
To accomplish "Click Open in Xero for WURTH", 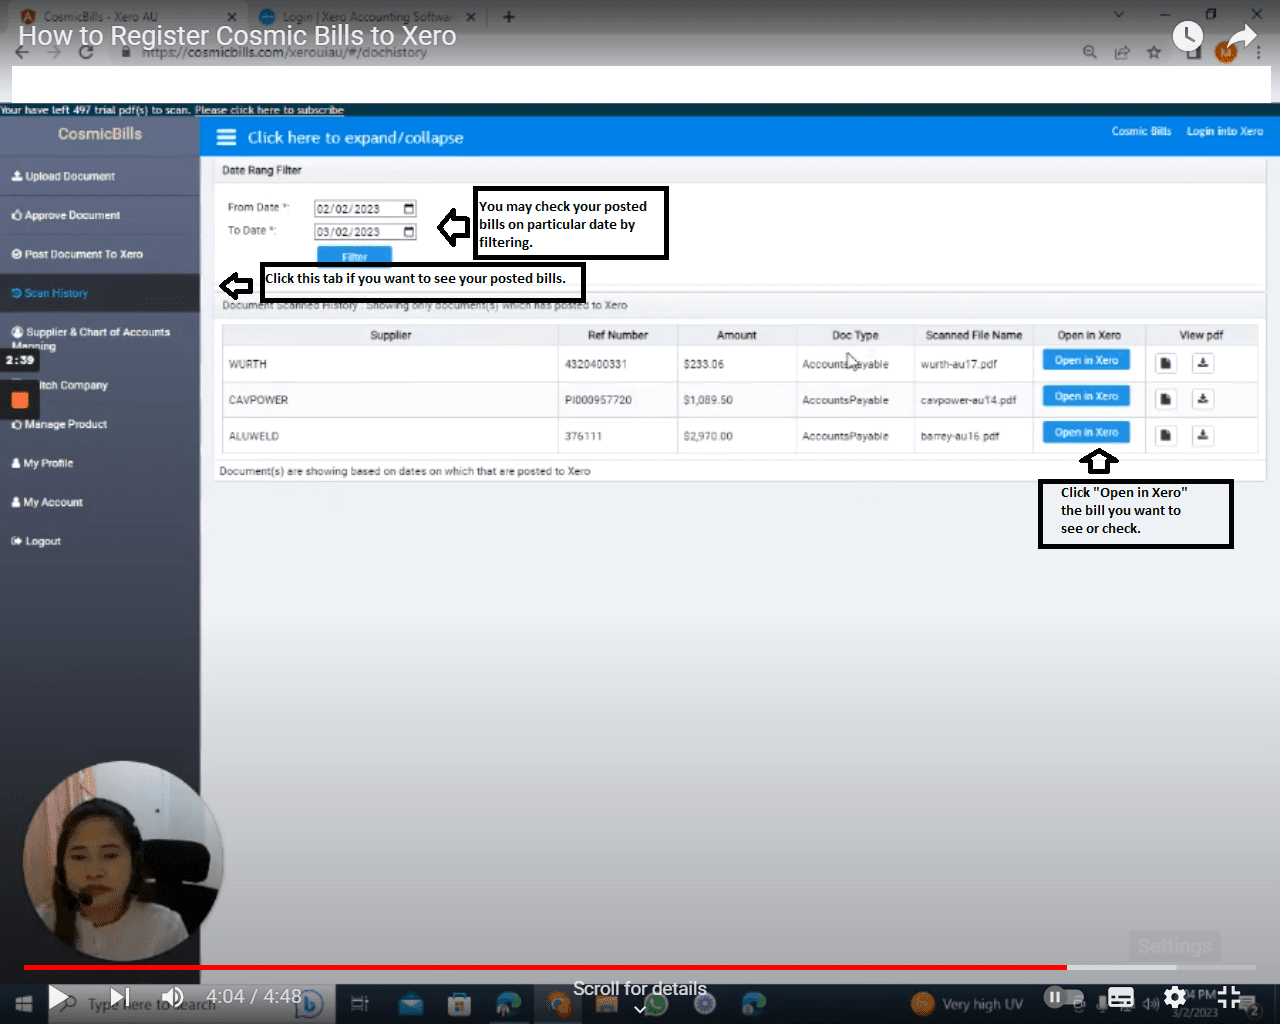I will [x=1086, y=360].
